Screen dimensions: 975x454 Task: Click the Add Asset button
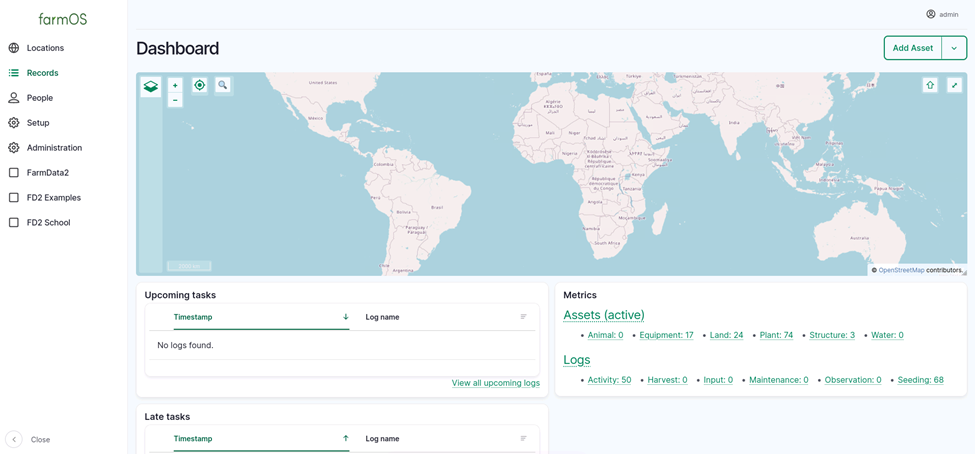(912, 48)
